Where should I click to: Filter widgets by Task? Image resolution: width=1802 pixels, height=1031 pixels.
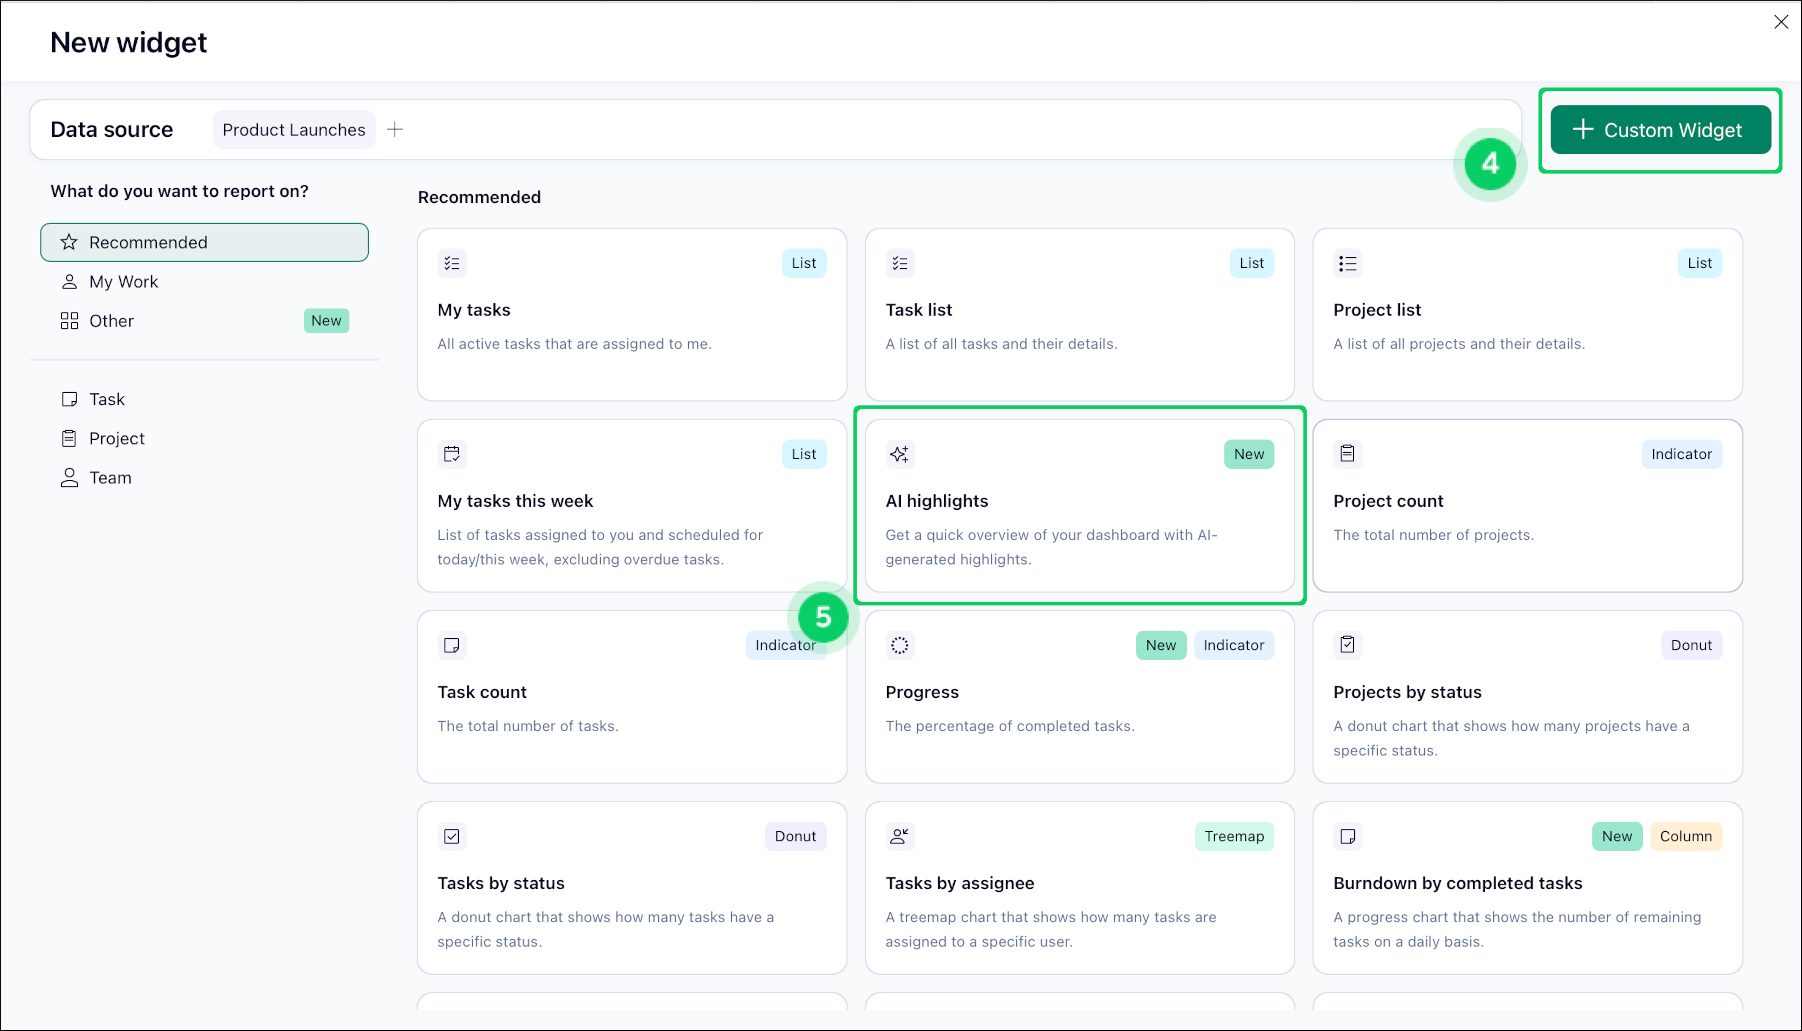(x=106, y=399)
